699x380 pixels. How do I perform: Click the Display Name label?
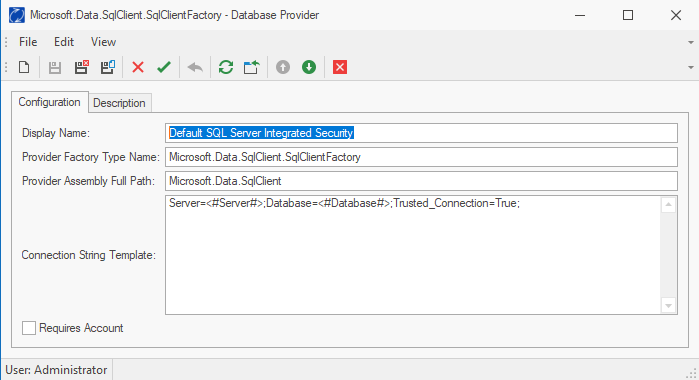(x=56, y=133)
